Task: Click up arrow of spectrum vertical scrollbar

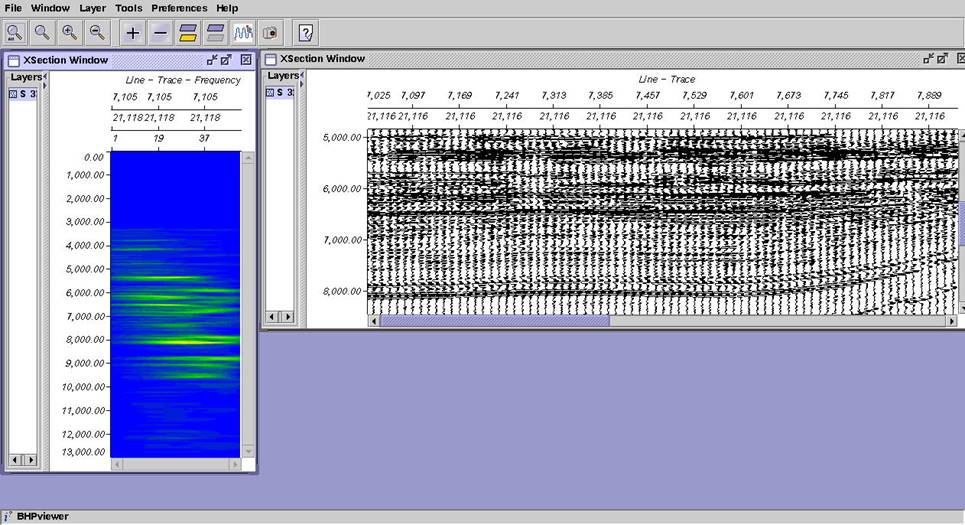Action: point(248,158)
